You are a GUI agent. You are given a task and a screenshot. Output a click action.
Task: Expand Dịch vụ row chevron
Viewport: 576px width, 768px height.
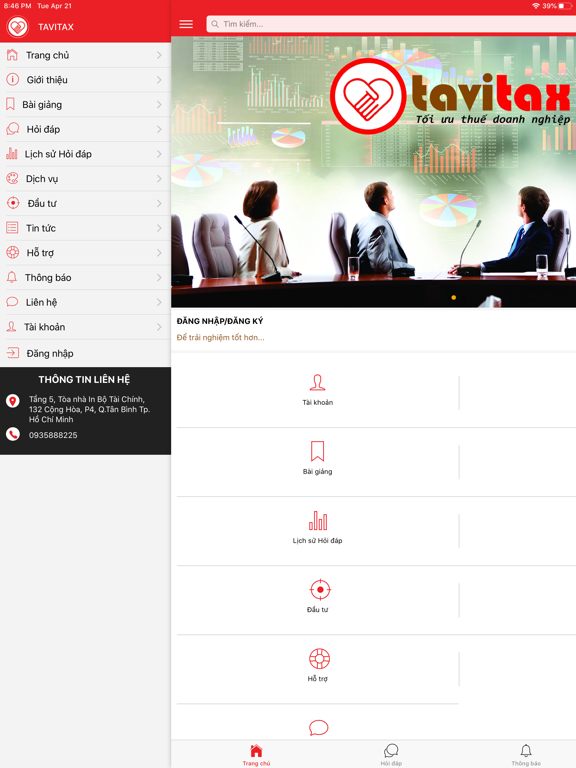(x=159, y=179)
